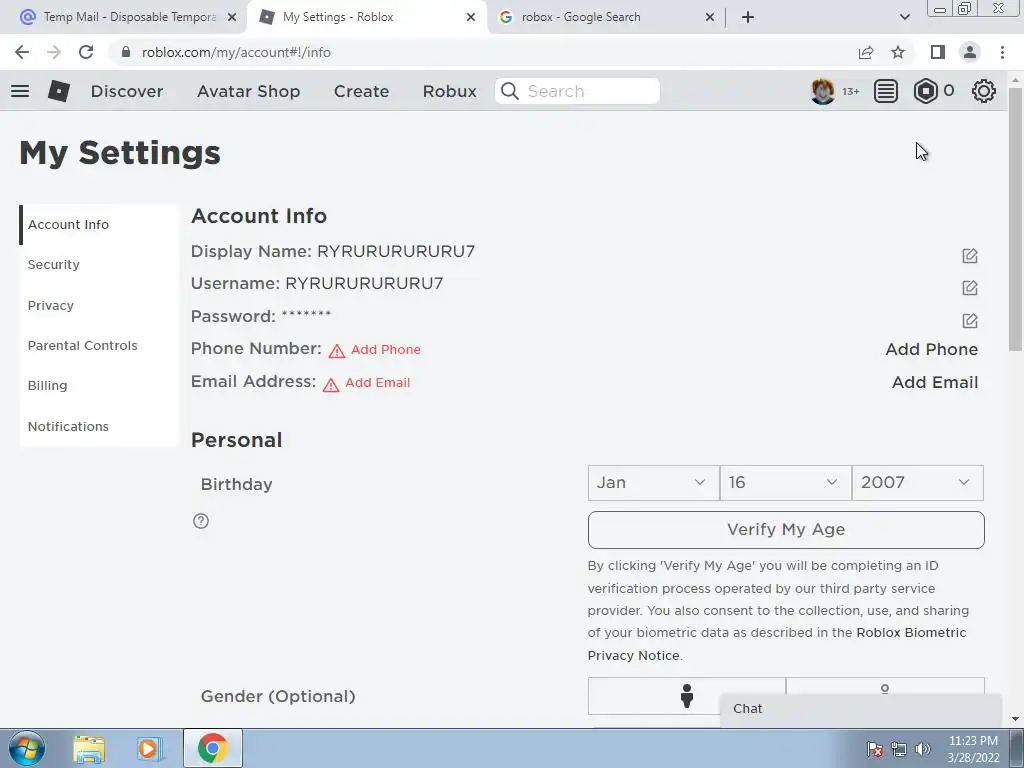Select the My Settings Roblox tab

[366, 17]
